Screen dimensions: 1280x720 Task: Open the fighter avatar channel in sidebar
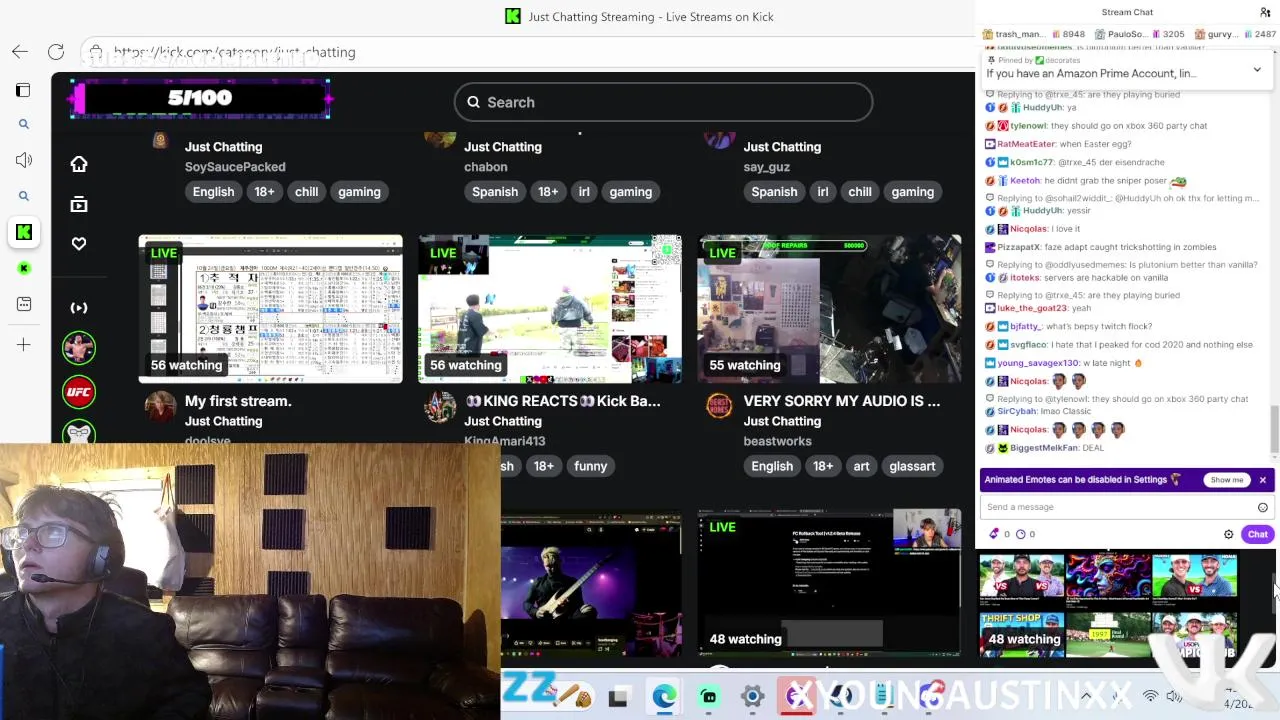pyautogui.click(x=79, y=348)
